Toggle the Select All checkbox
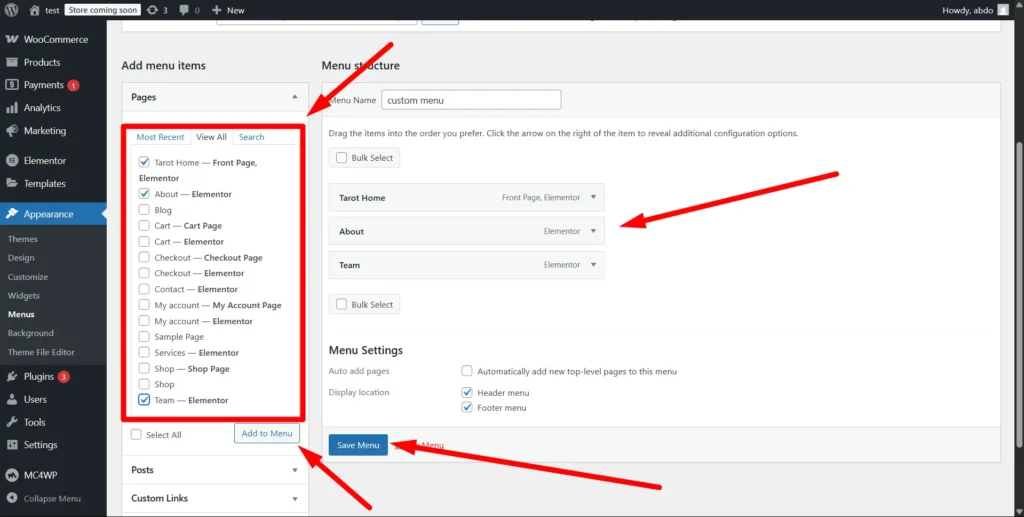 pos(136,435)
